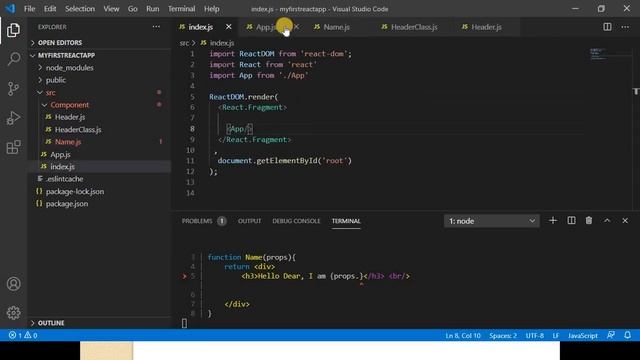Switch to the HeaderClass.js editor tab
640x360 pixels.
coord(414,27)
